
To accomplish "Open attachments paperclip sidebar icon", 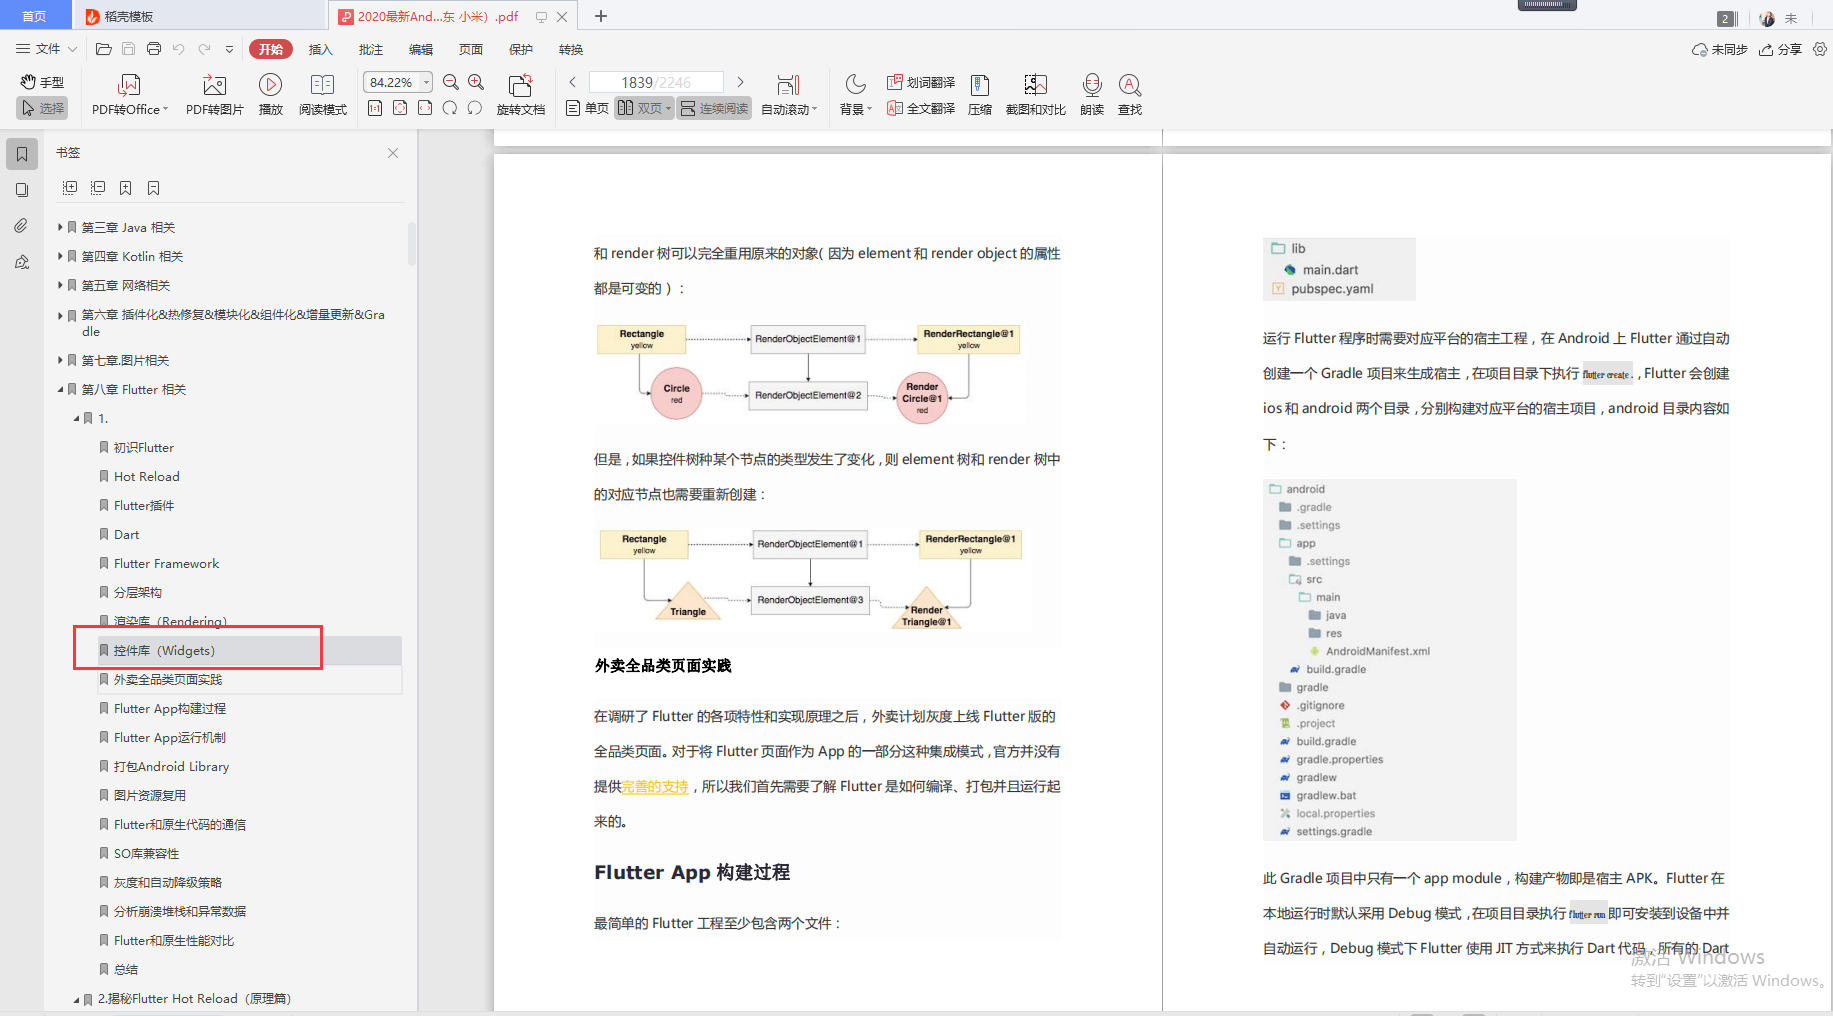I will click(22, 226).
